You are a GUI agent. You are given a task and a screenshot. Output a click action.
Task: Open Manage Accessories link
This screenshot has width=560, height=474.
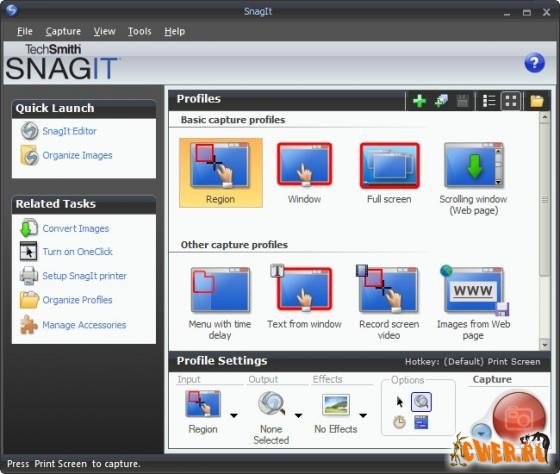pos(84,325)
